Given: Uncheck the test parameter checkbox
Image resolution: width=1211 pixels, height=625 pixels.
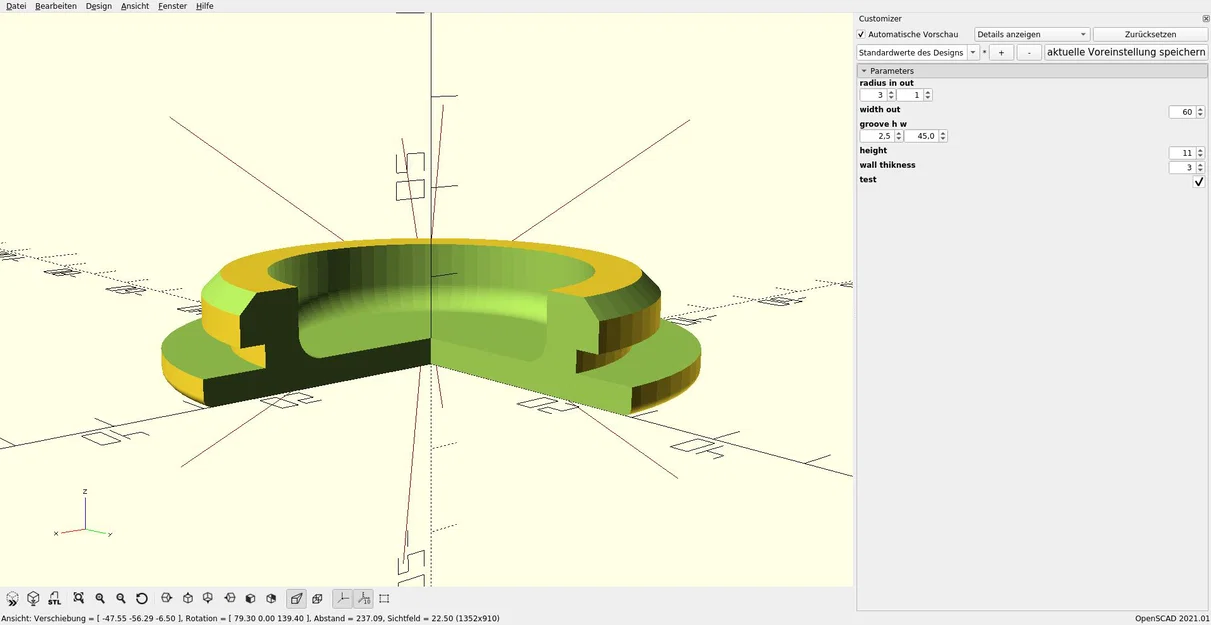Looking at the screenshot, I should (x=1199, y=181).
